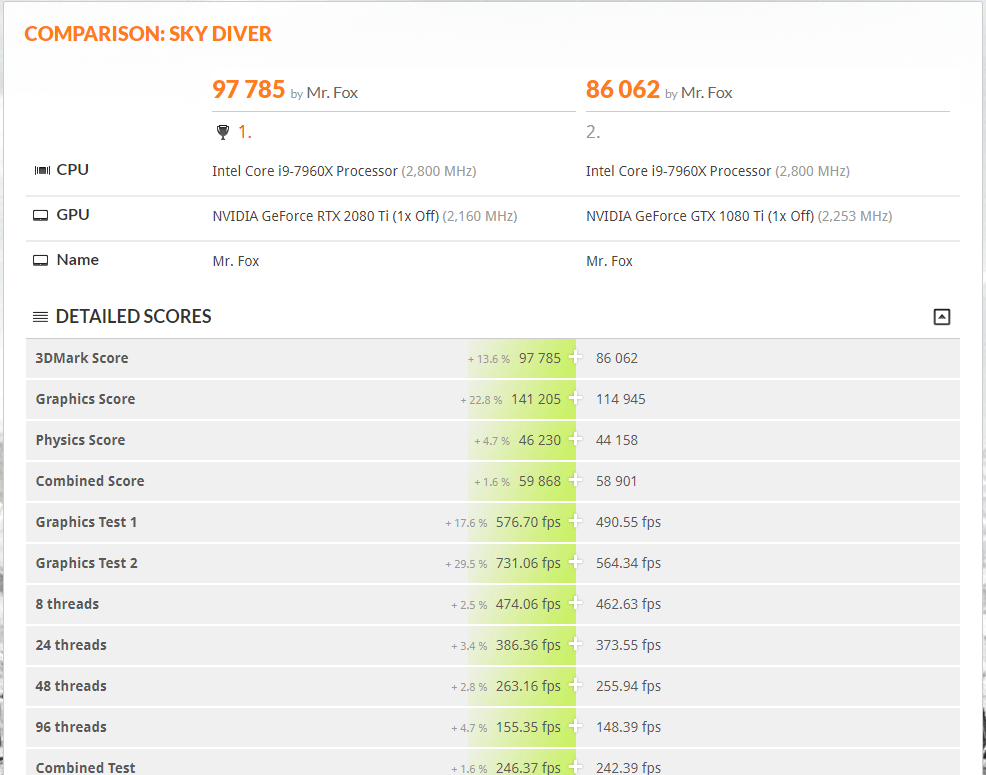Click the 48 threads label
986x775 pixels.
click(71, 686)
